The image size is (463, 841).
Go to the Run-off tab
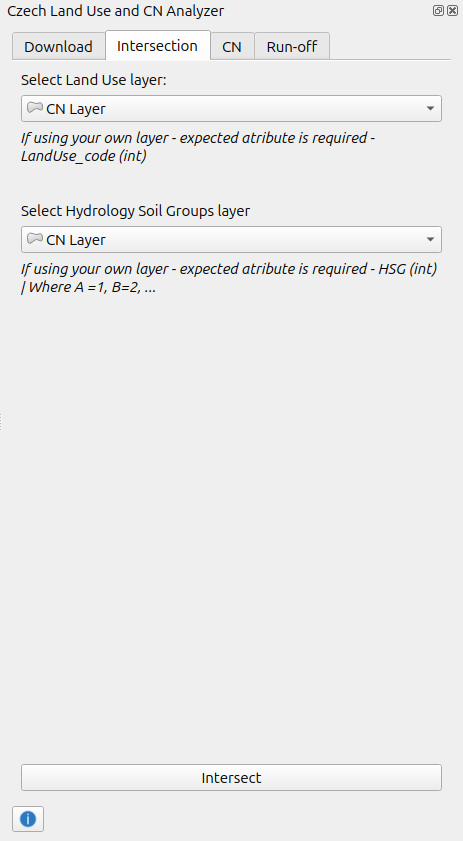292,47
